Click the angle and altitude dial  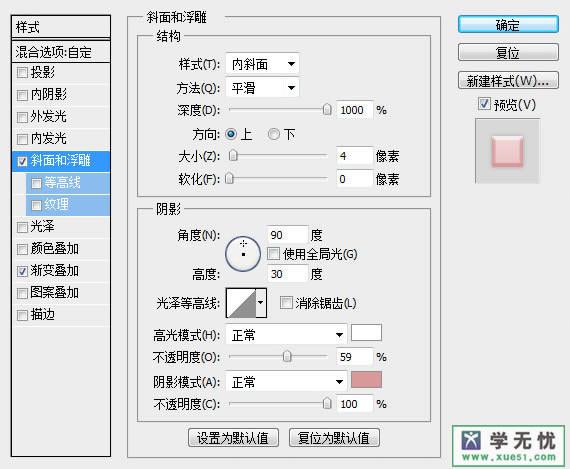pyautogui.click(x=243, y=254)
